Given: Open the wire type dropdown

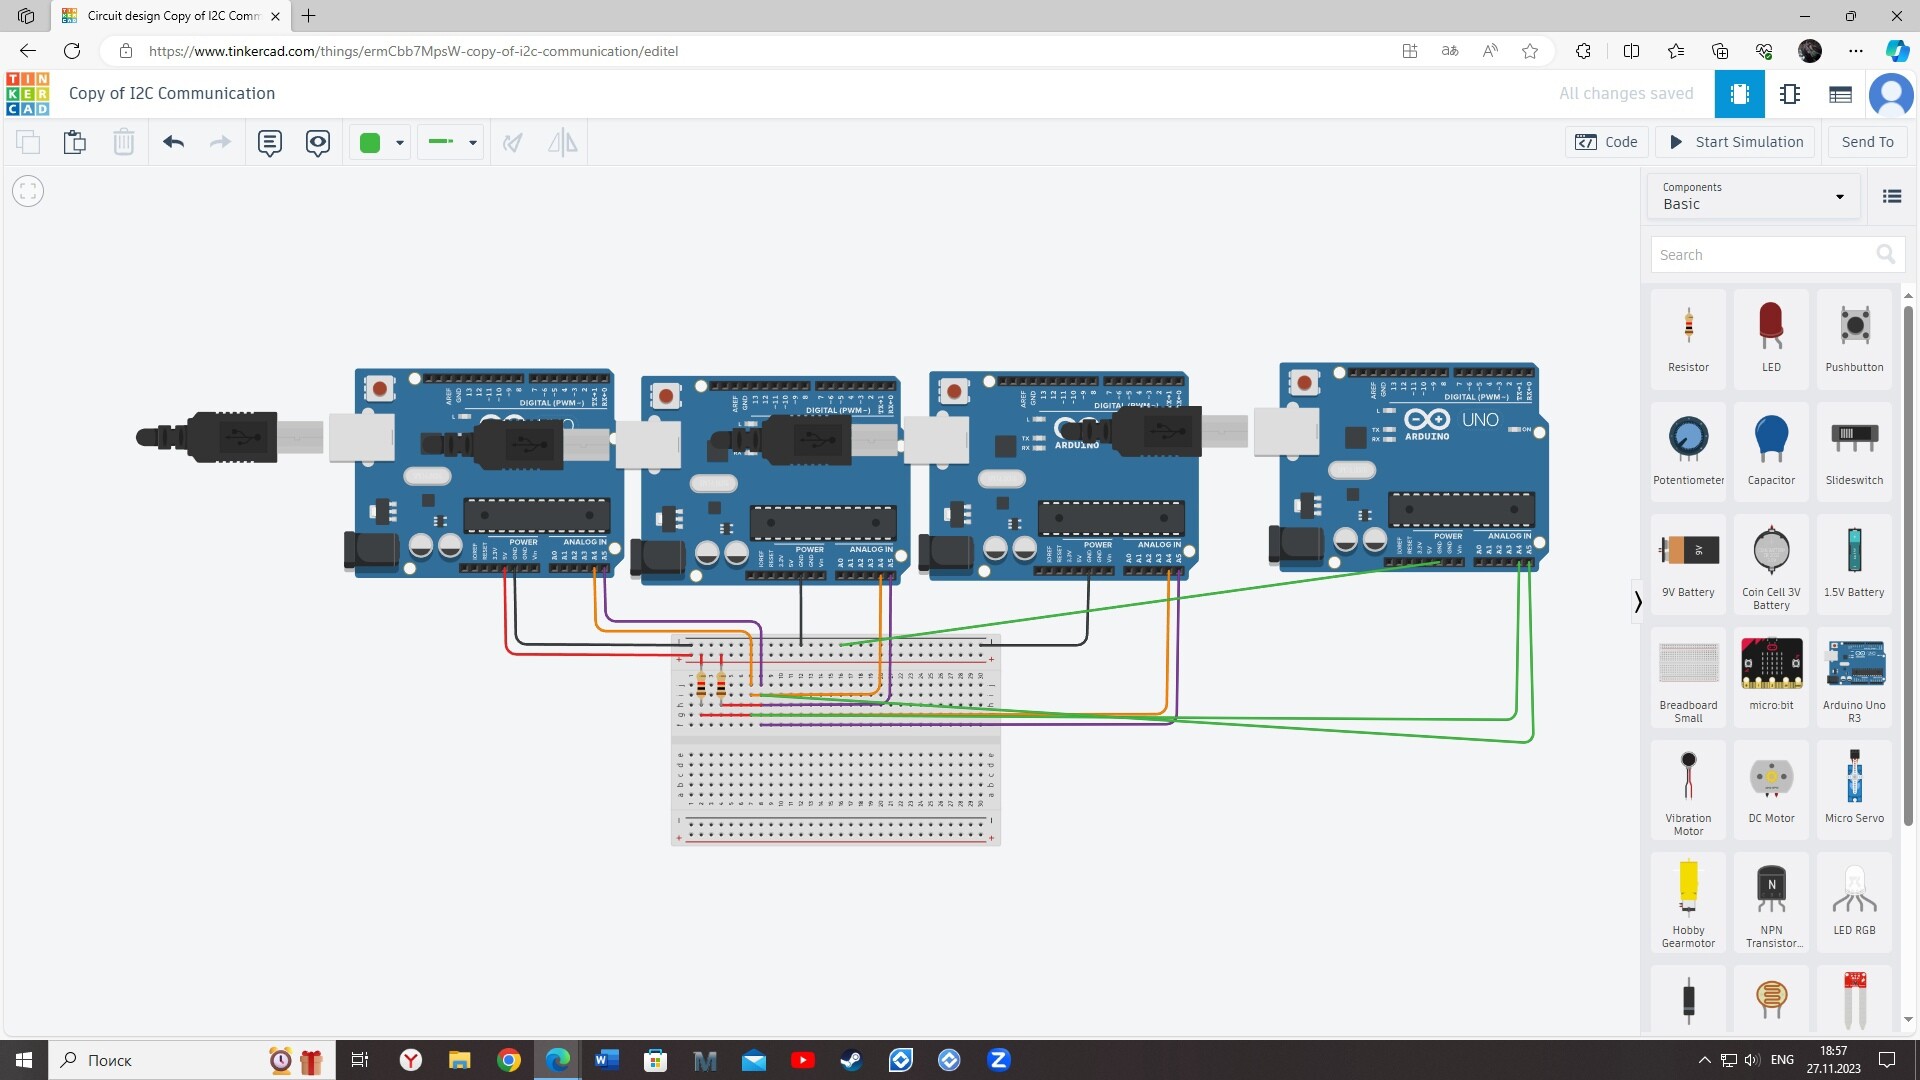Looking at the screenshot, I should click(451, 142).
